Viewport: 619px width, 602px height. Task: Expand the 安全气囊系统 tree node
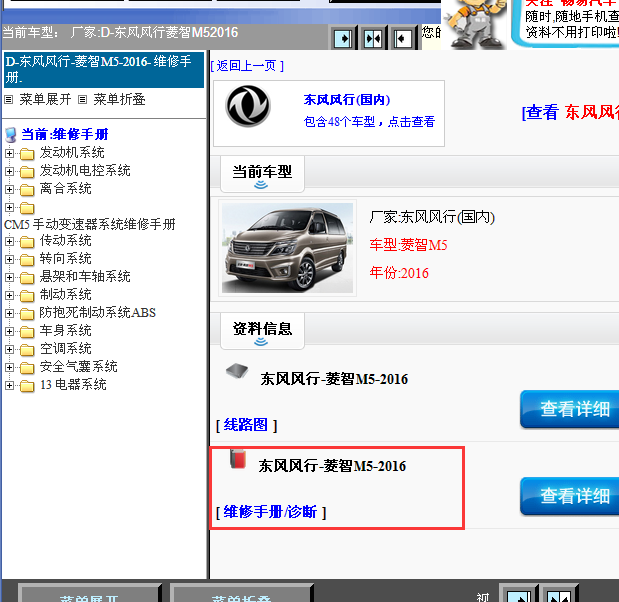(9, 368)
